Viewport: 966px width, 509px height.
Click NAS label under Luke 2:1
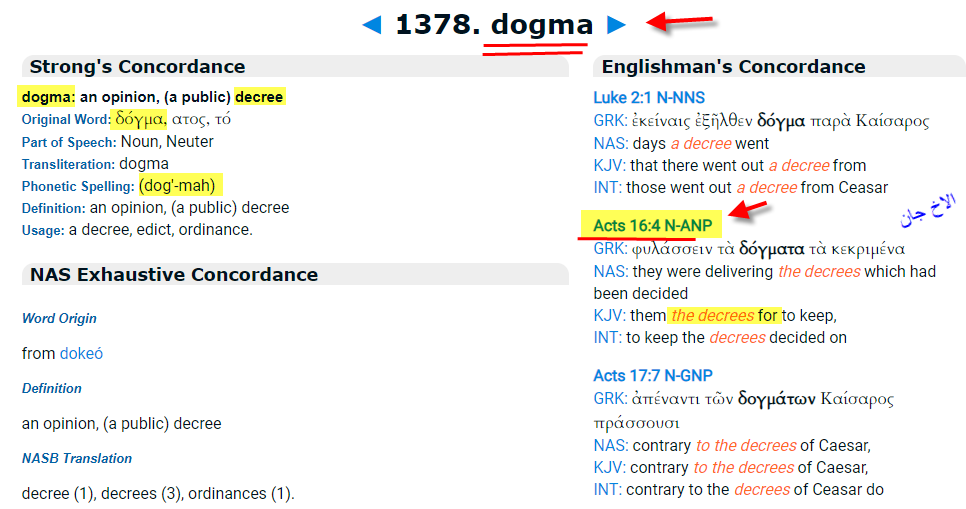(609, 143)
